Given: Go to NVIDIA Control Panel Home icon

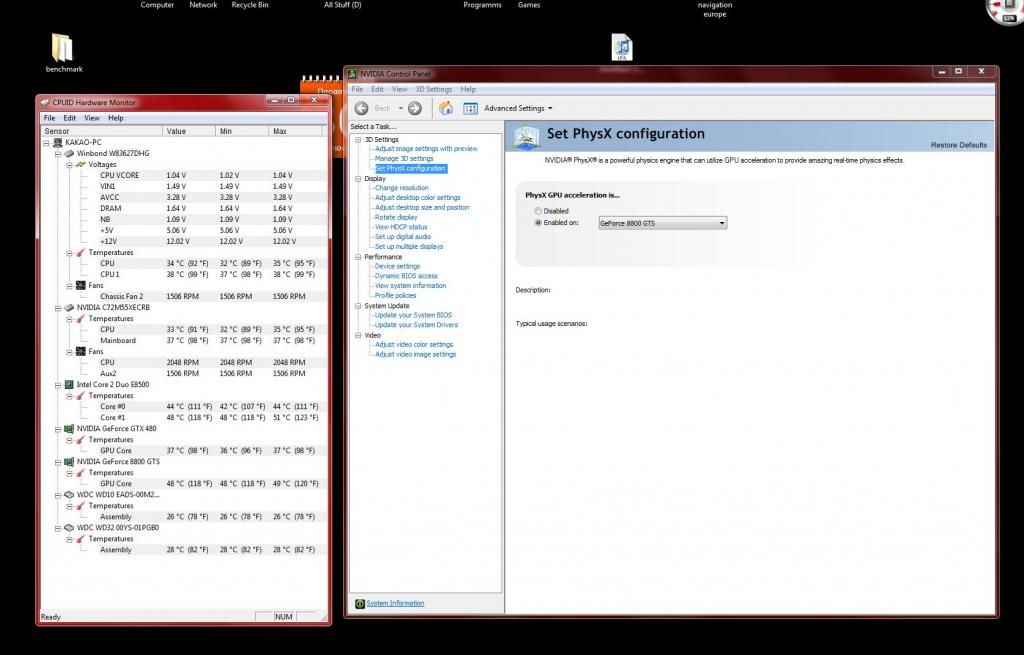Looking at the screenshot, I should [446, 108].
